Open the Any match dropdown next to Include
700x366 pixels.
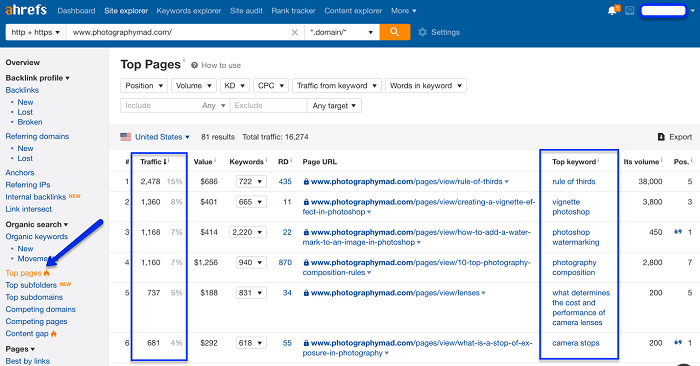[213, 106]
